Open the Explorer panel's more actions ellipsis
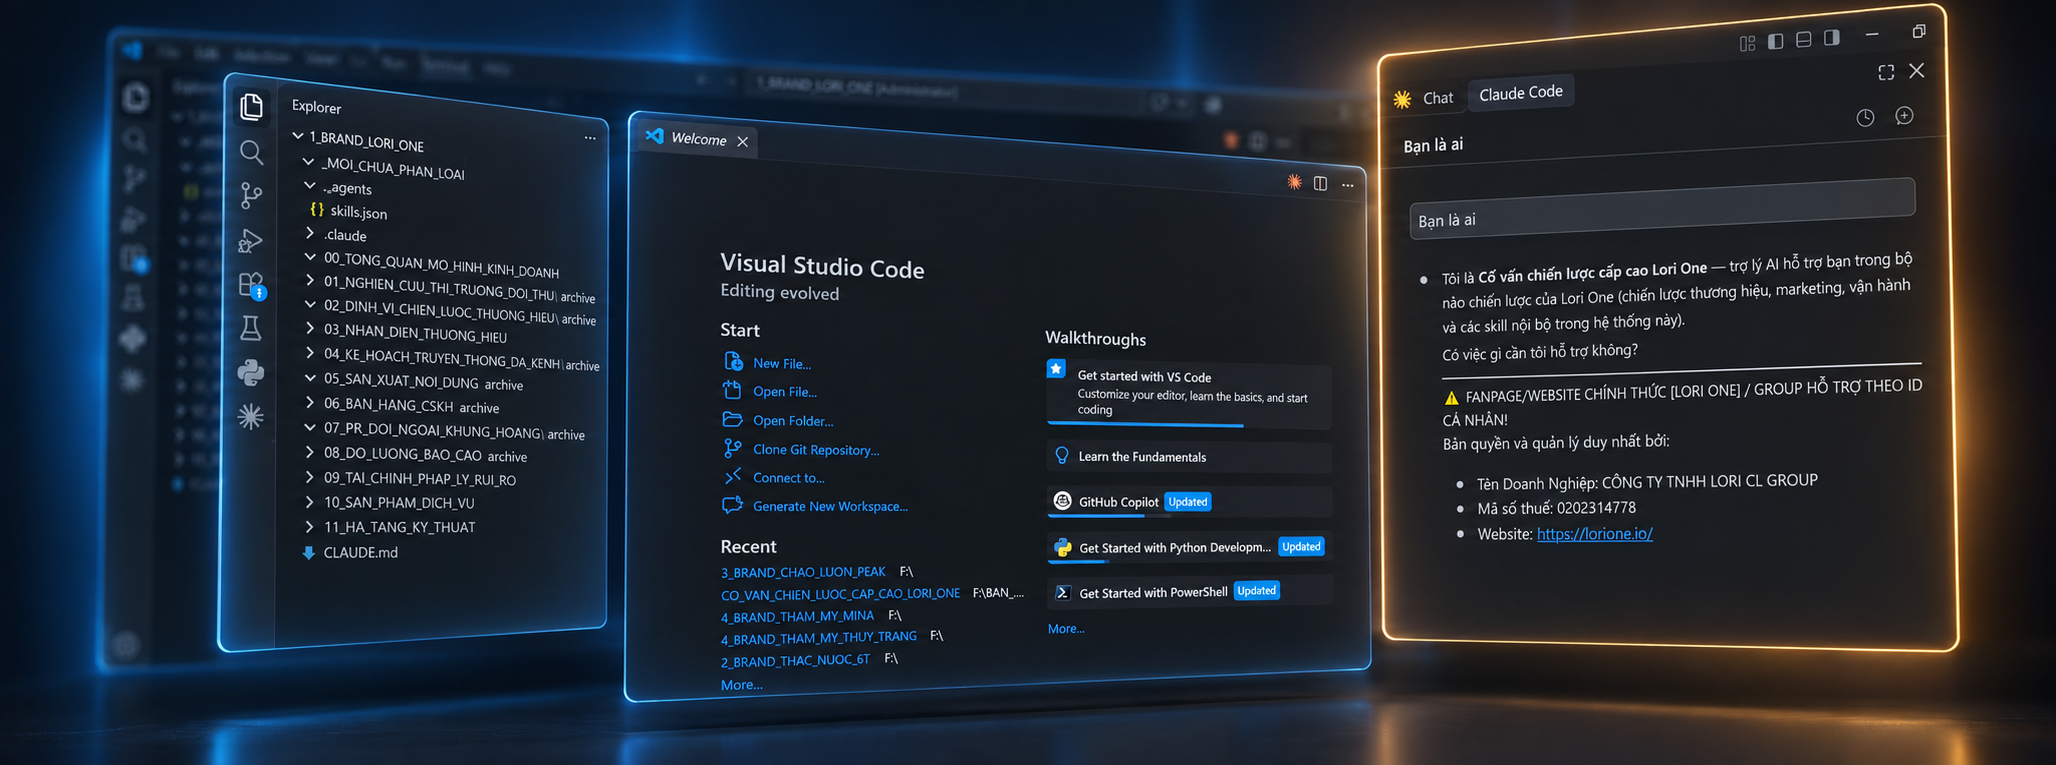 coord(590,138)
